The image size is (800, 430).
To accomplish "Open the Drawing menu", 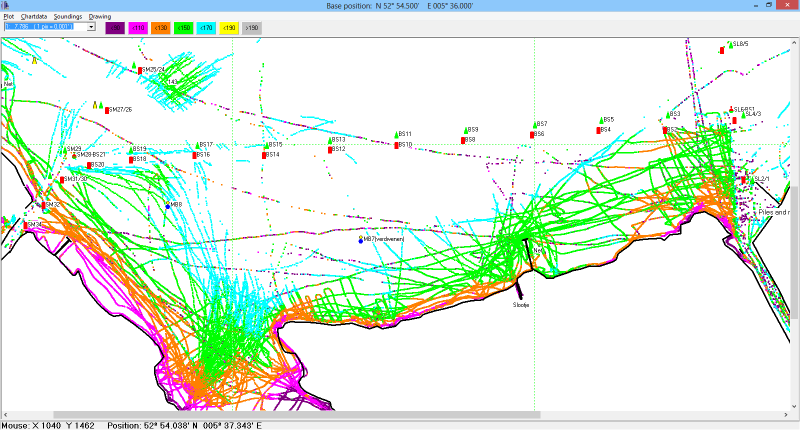I will (x=100, y=17).
